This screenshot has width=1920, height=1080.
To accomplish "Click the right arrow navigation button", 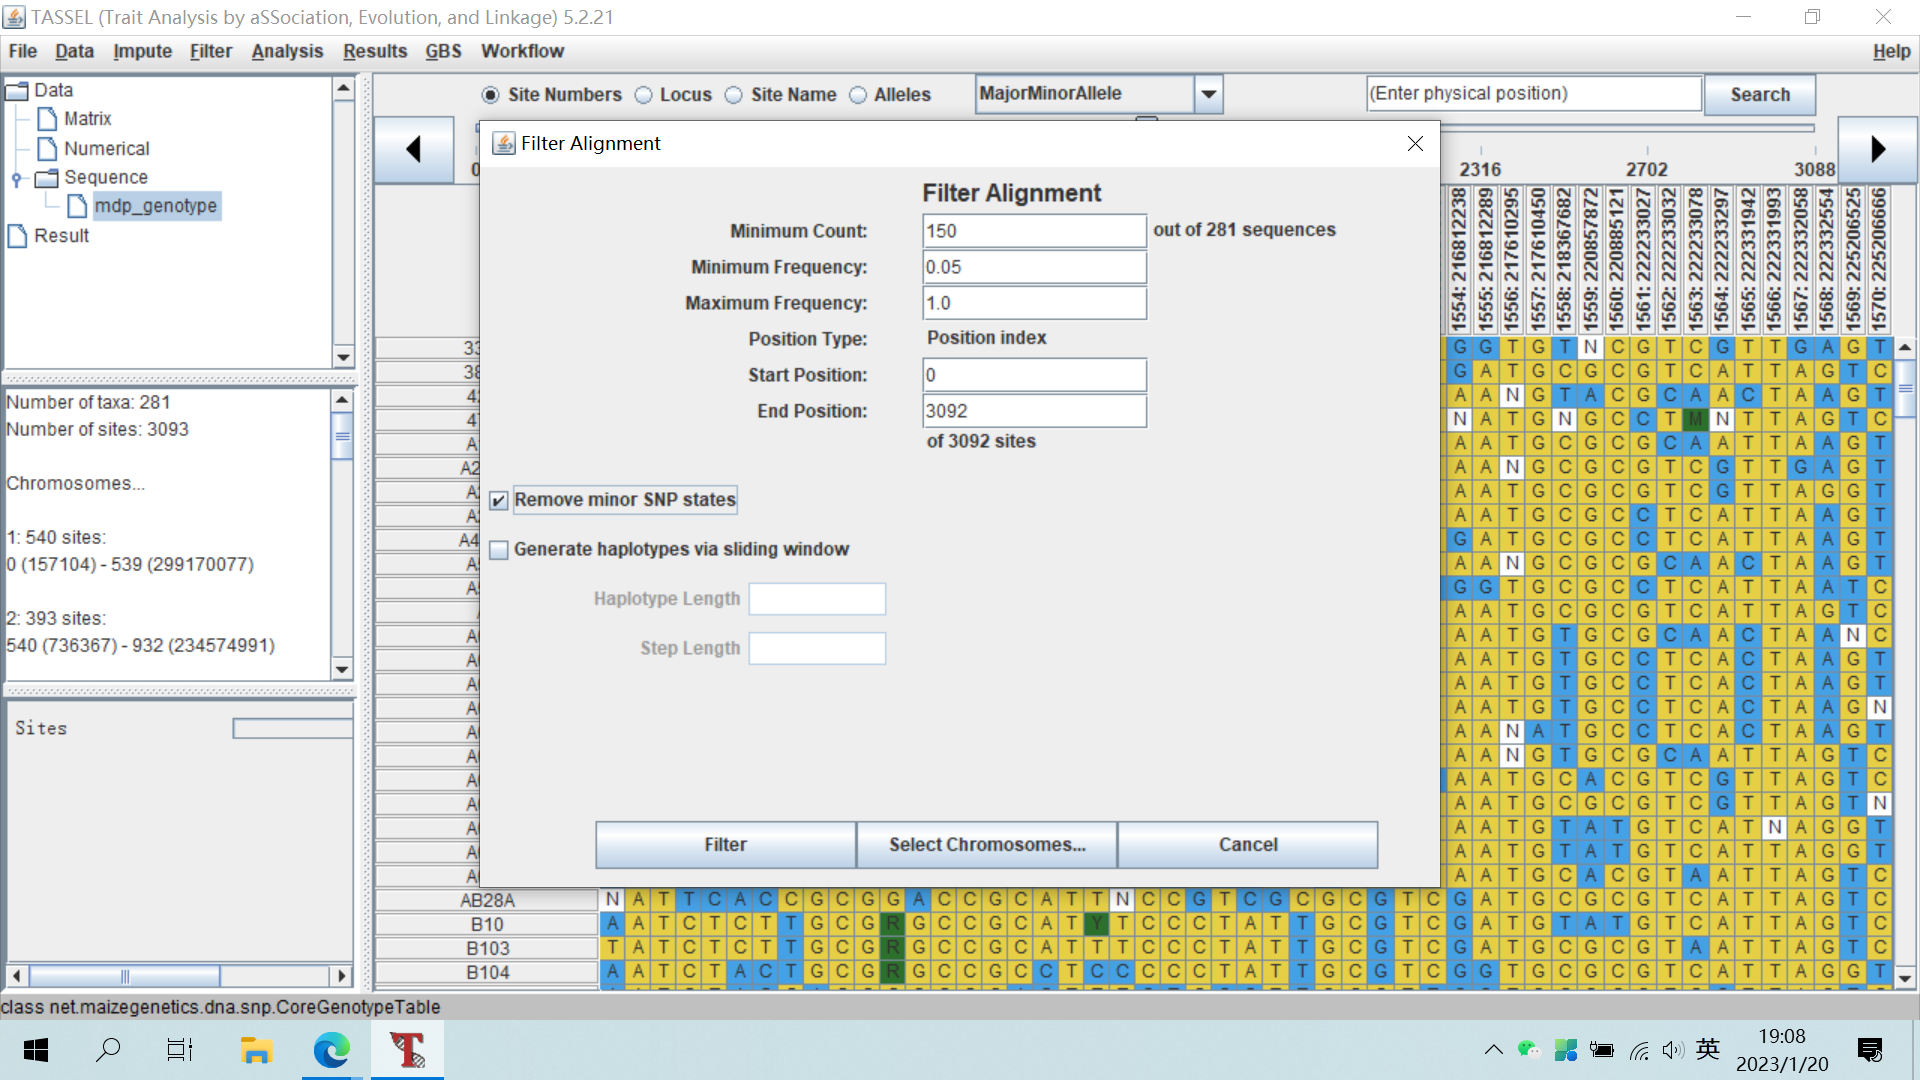I will pos(1877,150).
